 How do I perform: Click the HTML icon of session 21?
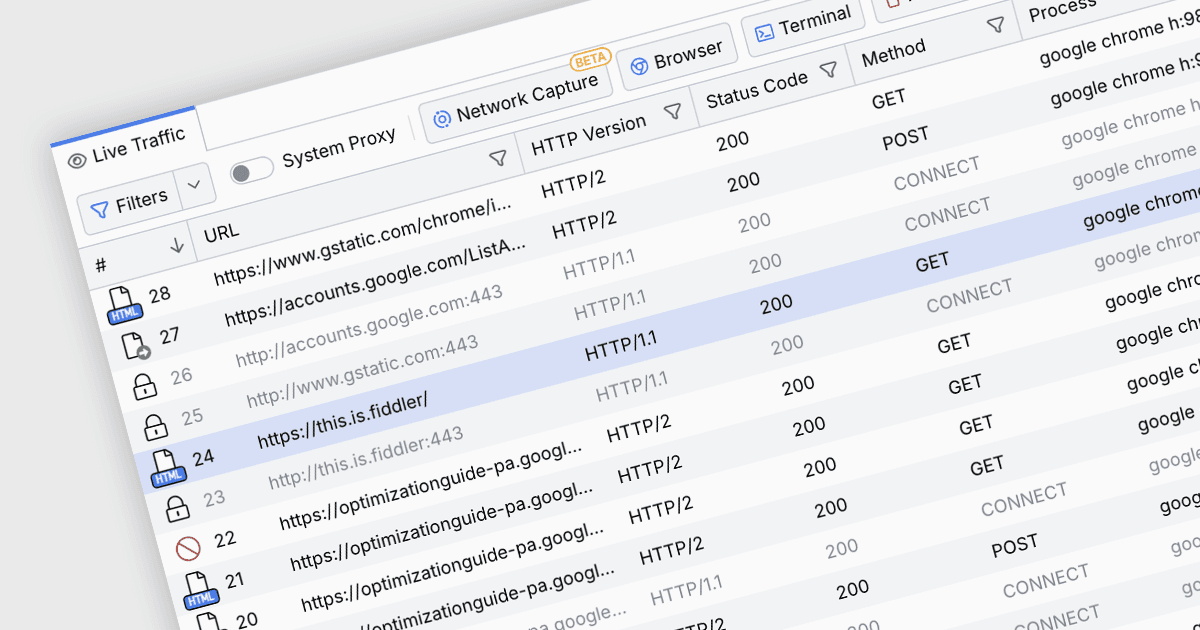point(201,590)
